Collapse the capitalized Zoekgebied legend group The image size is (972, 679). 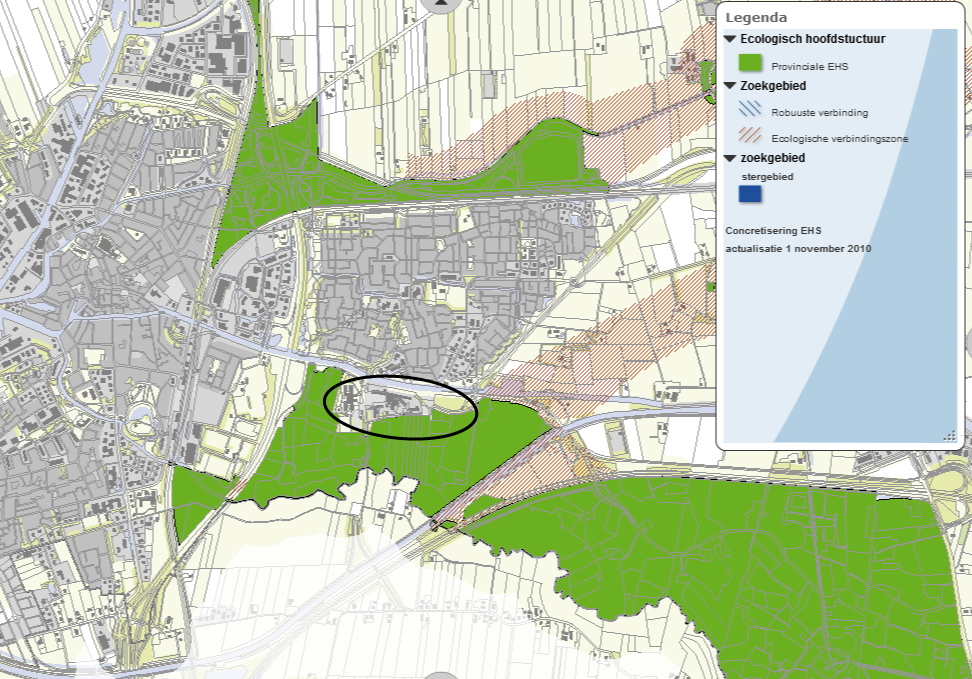tap(731, 86)
